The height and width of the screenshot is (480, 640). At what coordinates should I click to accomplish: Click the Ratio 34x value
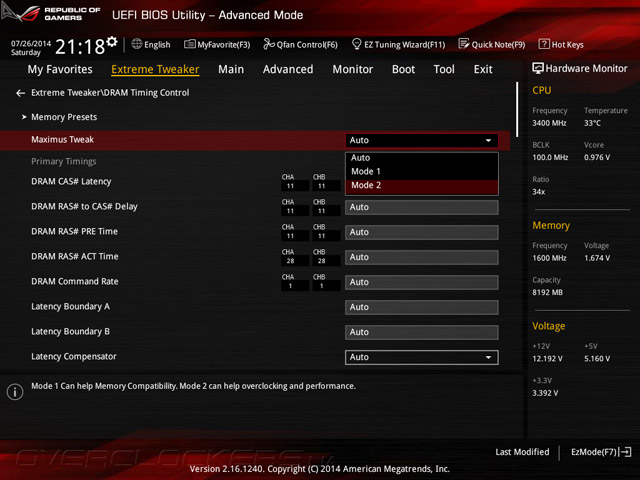tap(538, 192)
